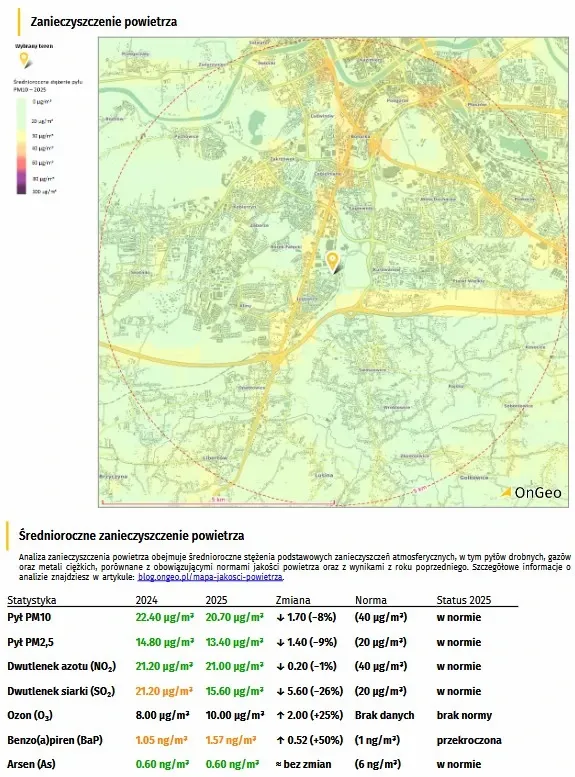The width and height of the screenshot is (575, 777).
Task: Click the "Status 2025" column header
Action: click(463, 600)
